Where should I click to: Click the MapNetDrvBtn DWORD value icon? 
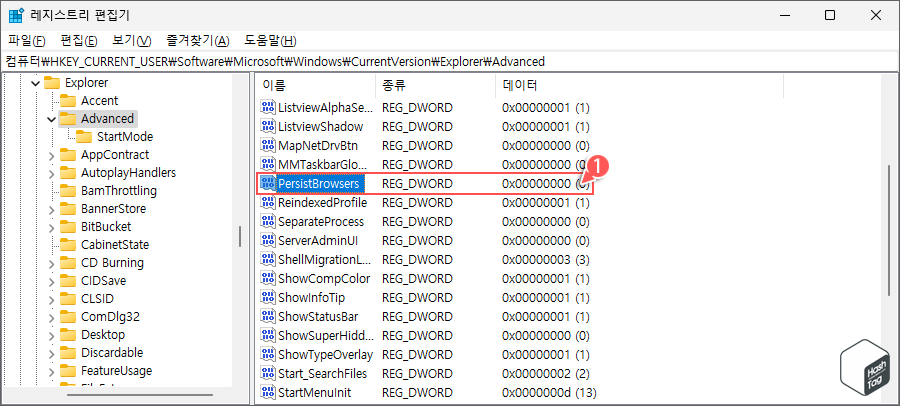click(268, 145)
